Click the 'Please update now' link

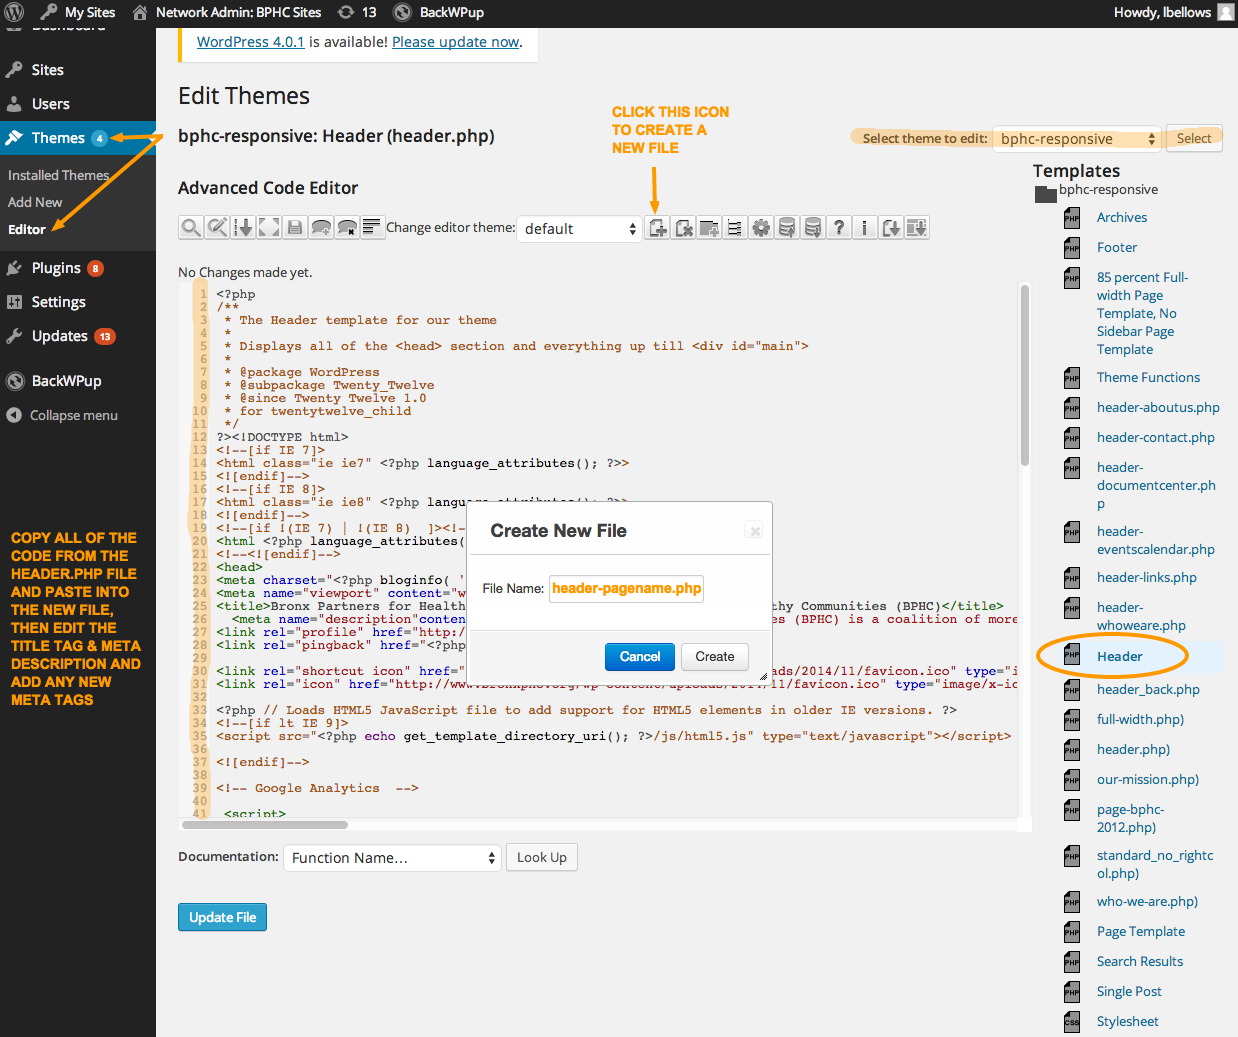(x=455, y=42)
